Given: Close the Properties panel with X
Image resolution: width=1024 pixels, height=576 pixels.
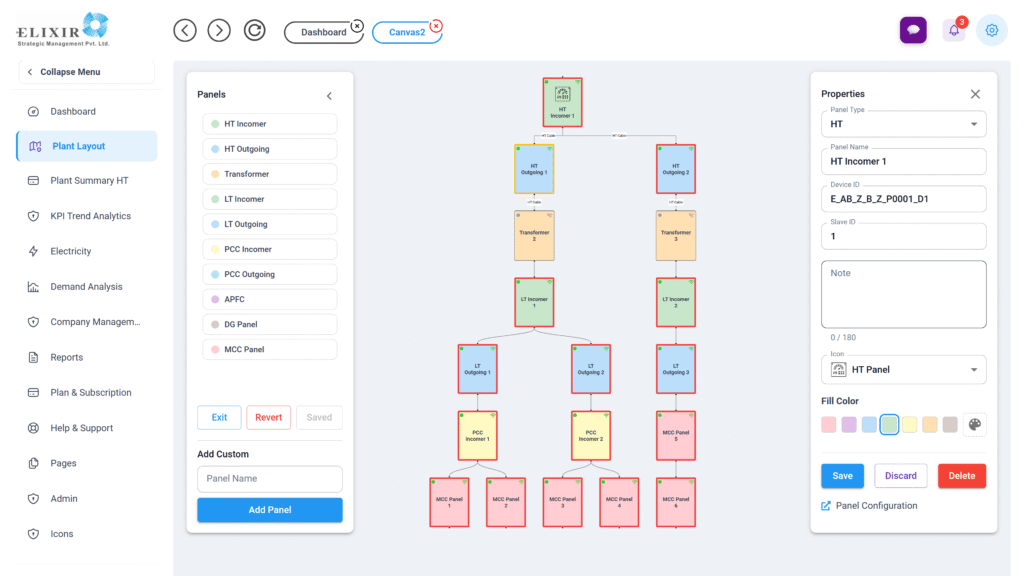Looking at the screenshot, I should 975,94.
